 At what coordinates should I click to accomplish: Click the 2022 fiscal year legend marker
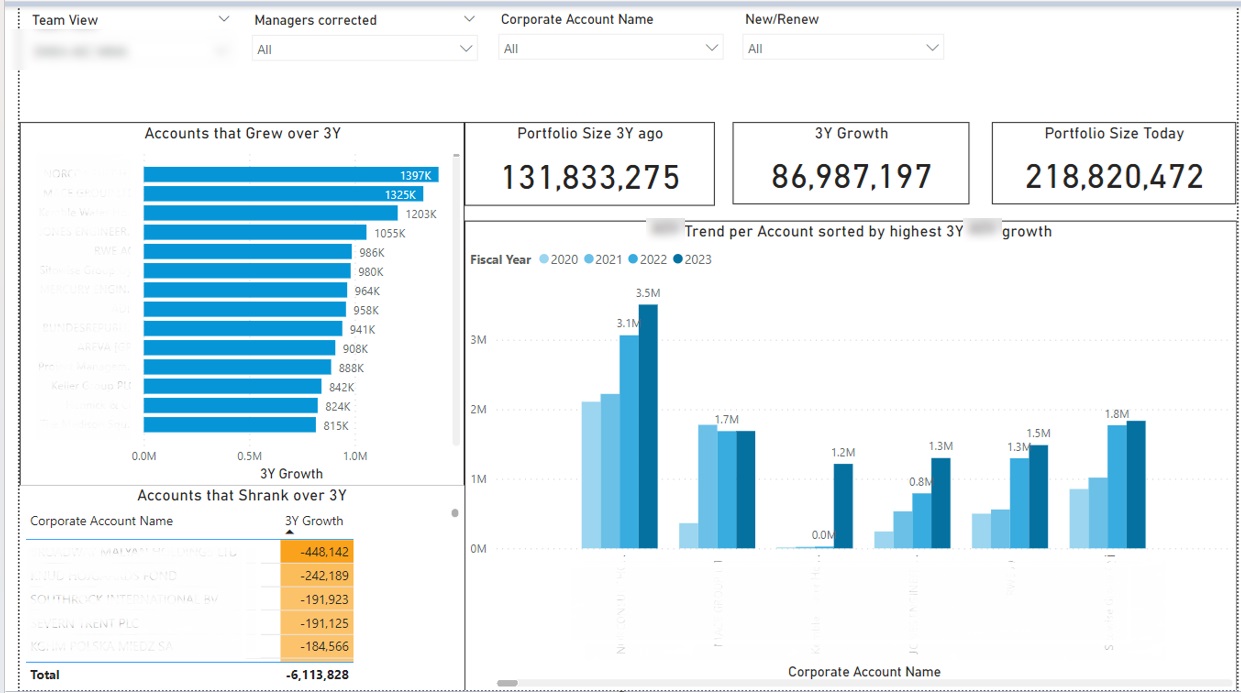coord(633,260)
